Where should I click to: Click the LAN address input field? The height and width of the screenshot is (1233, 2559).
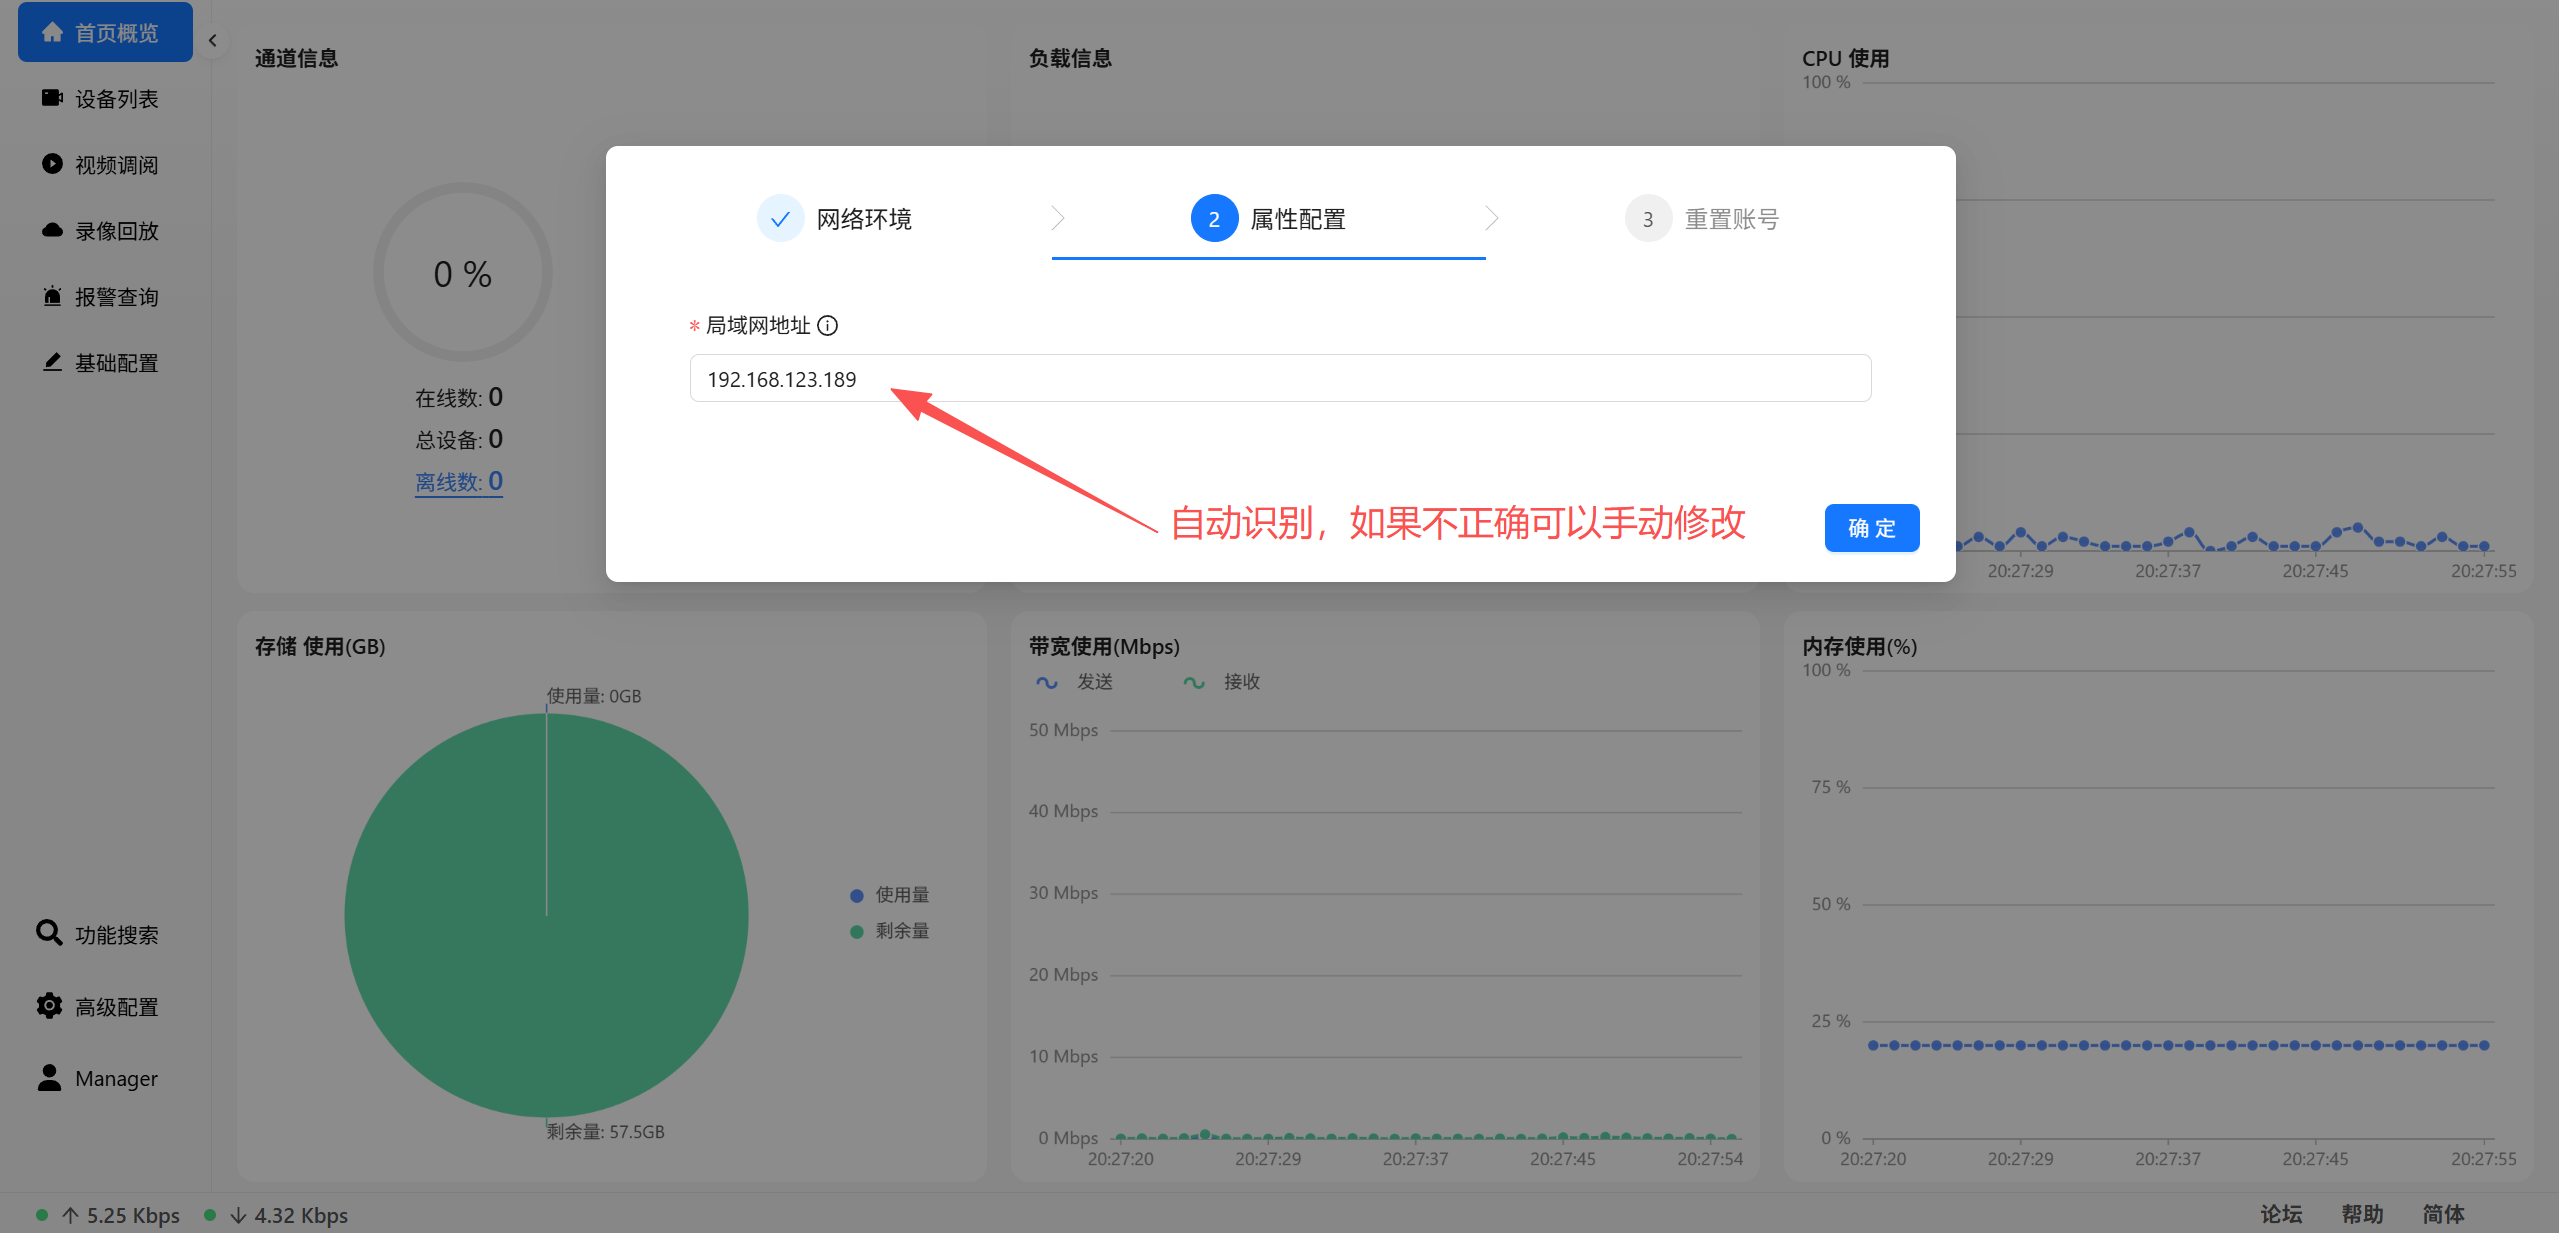click(1280, 379)
